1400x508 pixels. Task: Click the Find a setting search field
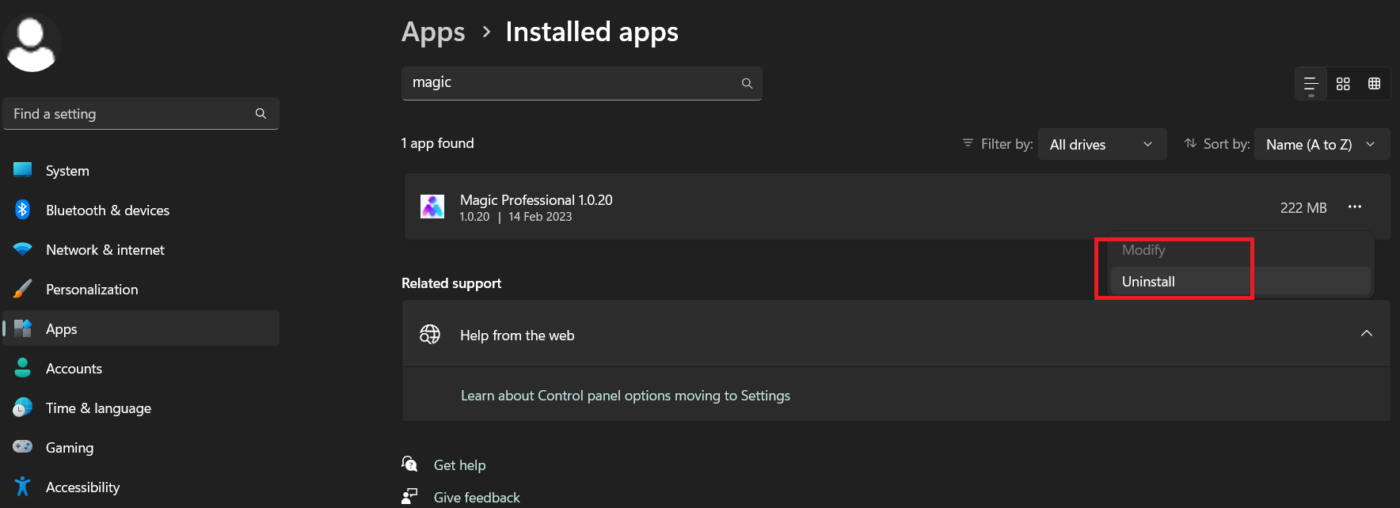(130, 114)
